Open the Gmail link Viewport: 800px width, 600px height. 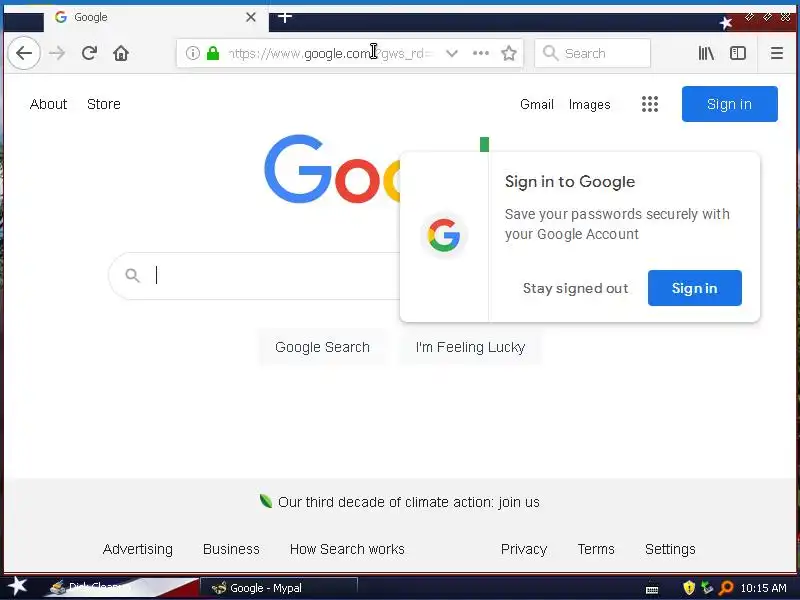[x=537, y=104]
